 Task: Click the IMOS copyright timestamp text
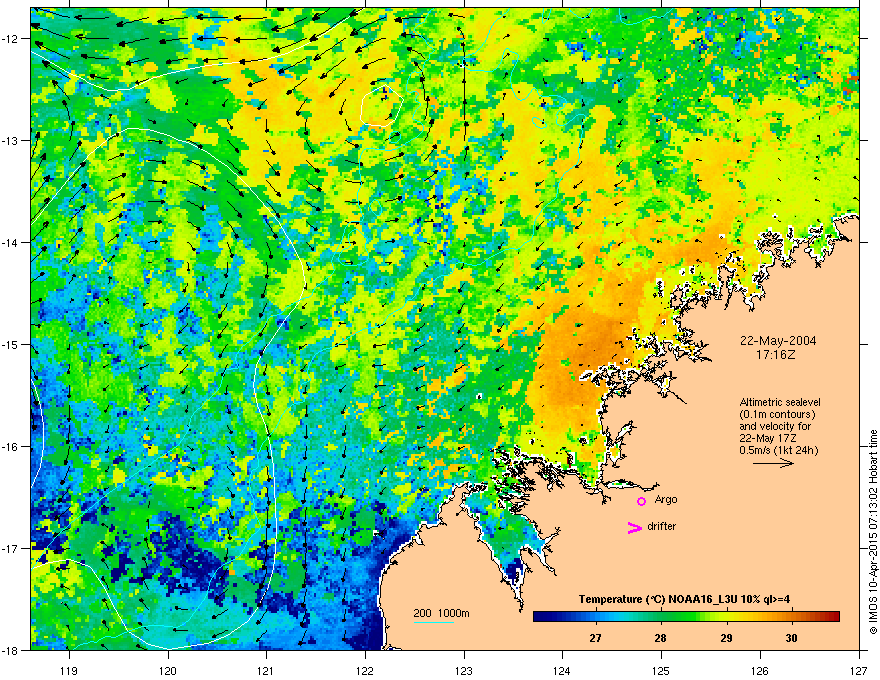click(873, 532)
